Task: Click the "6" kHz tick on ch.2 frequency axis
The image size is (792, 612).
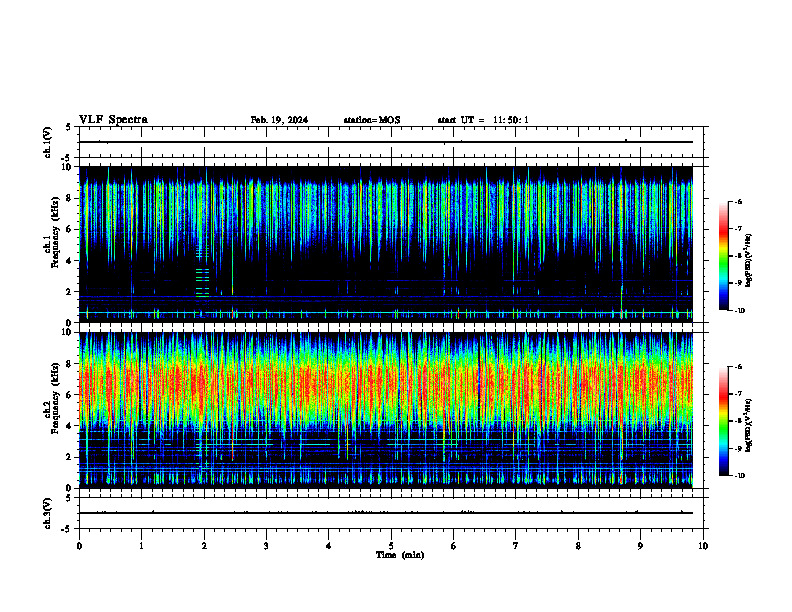Action: [69, 395]
